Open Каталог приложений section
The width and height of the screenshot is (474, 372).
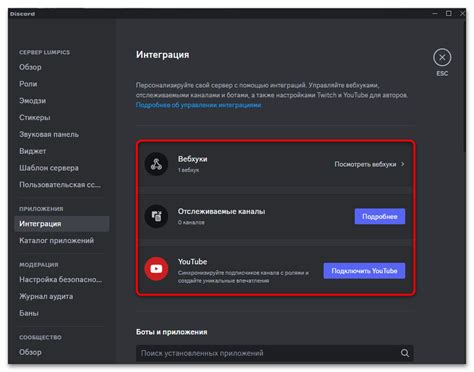click(x=57, y=240)
